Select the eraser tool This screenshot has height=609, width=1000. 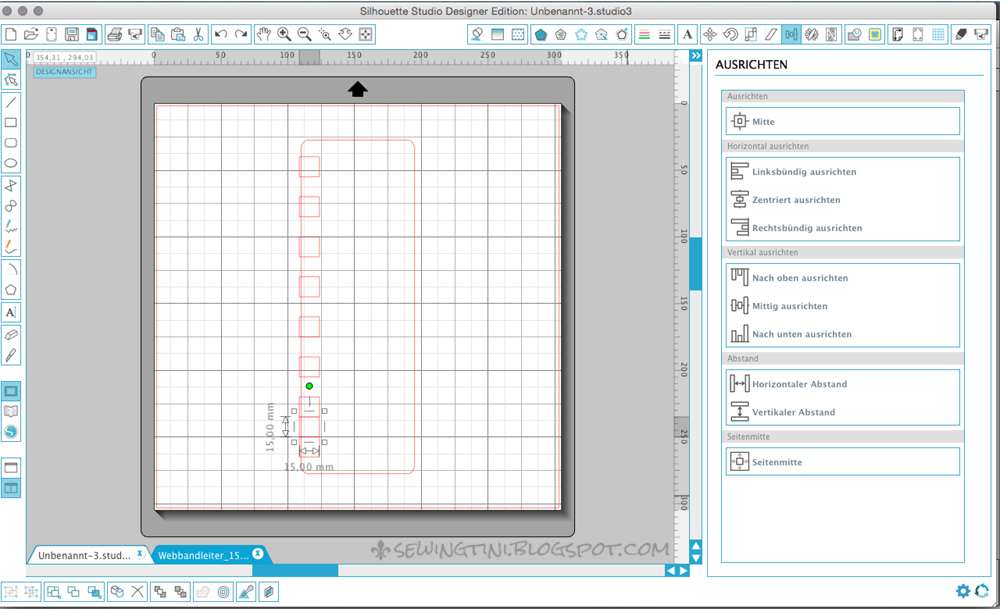pos(11,335)
